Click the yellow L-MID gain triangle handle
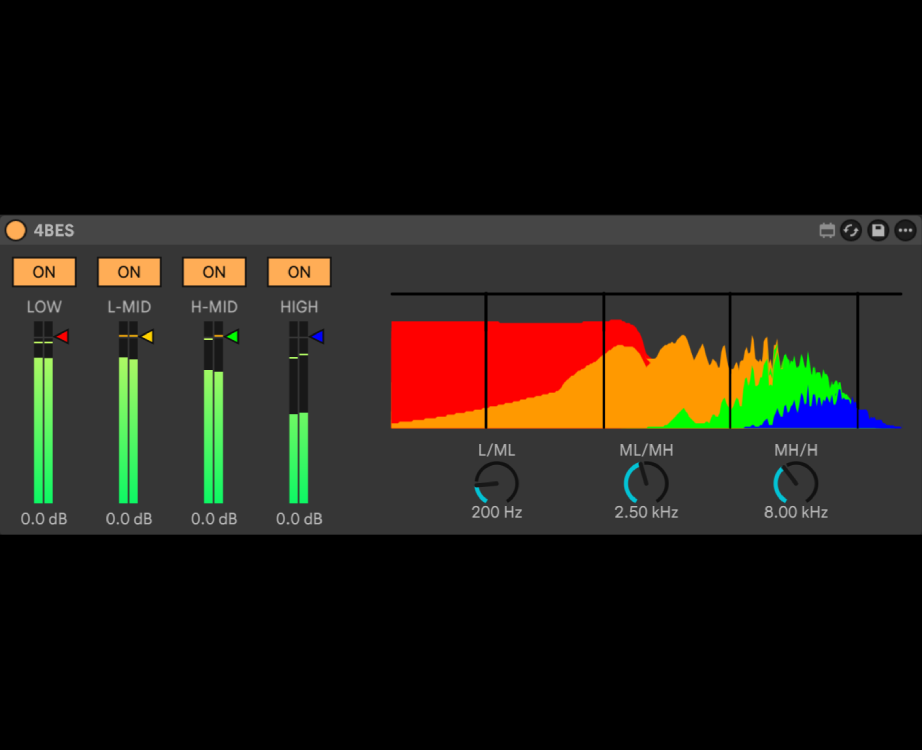 click(x=147, y=337)
